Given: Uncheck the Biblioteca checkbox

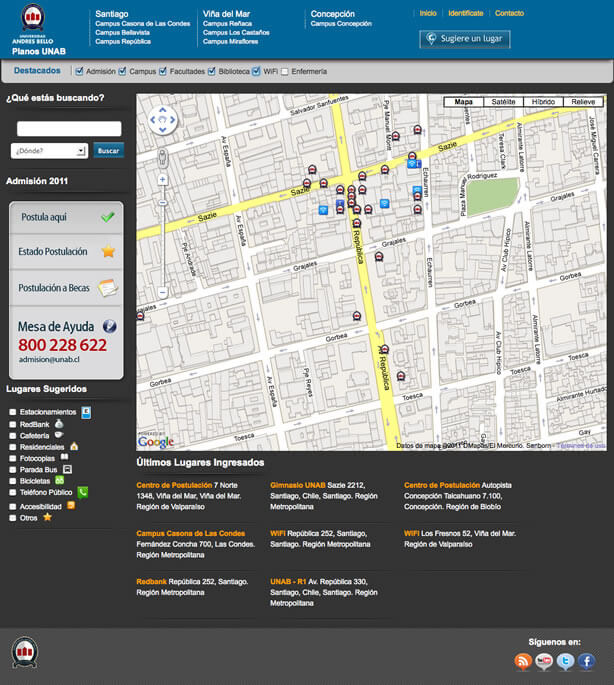Looking at the screenshot, I should [212, 71].
